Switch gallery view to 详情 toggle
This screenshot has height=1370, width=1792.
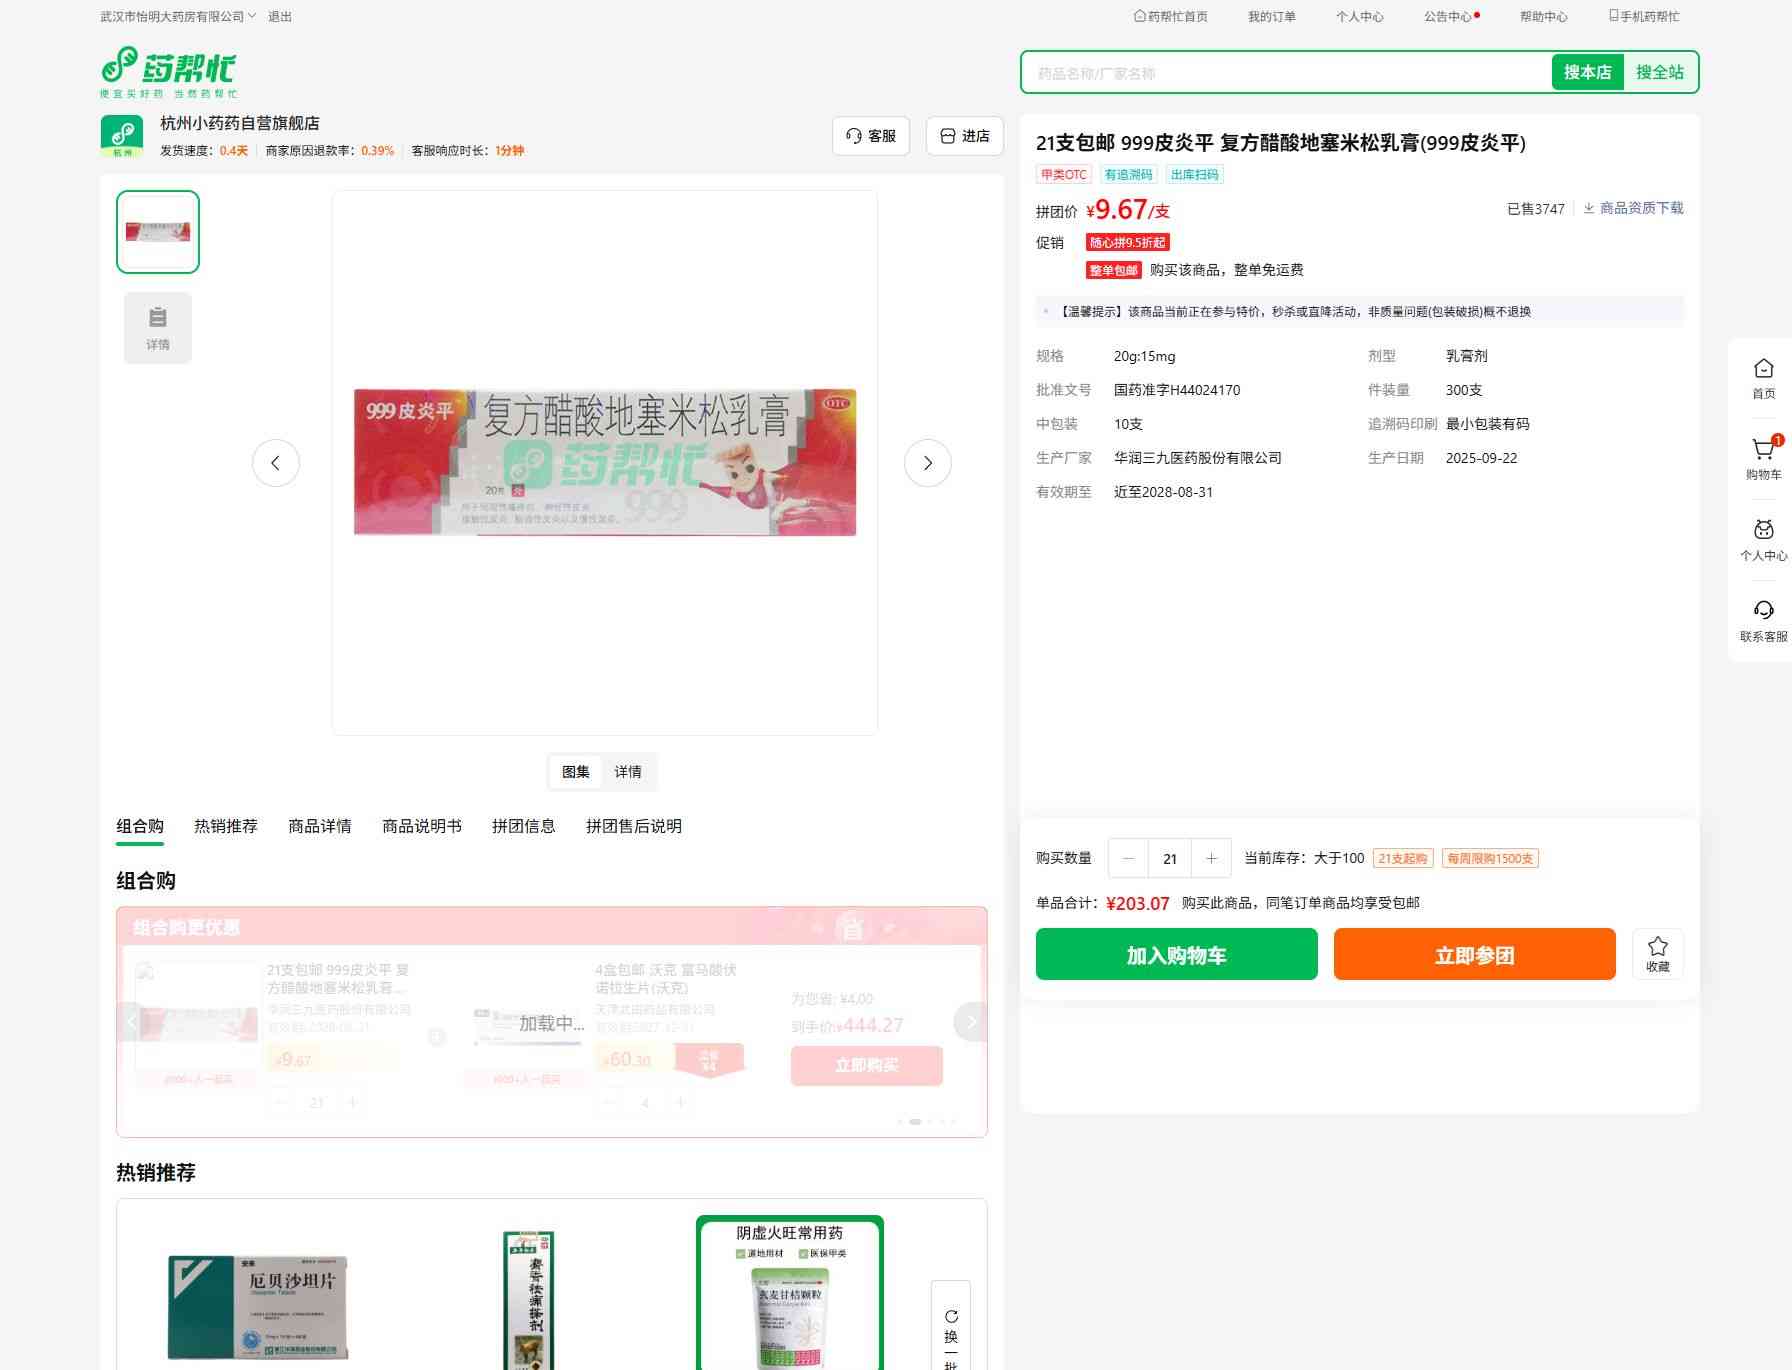pos(628,772)
